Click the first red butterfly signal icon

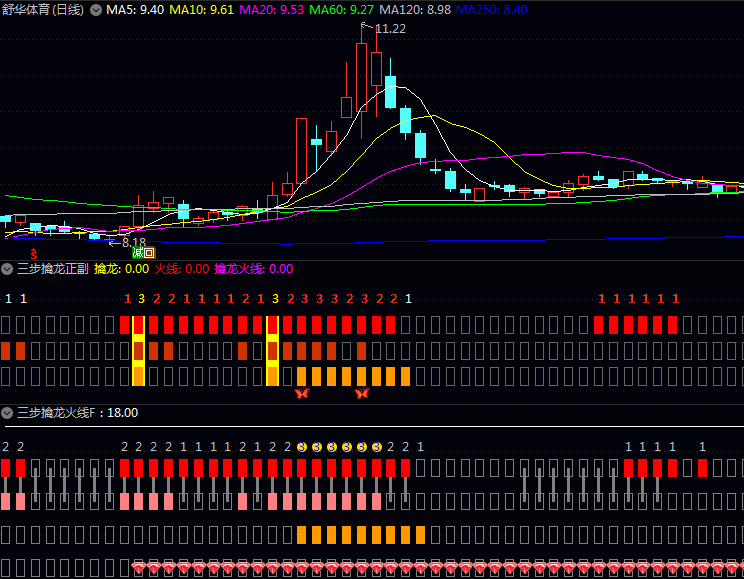[302, 394]
